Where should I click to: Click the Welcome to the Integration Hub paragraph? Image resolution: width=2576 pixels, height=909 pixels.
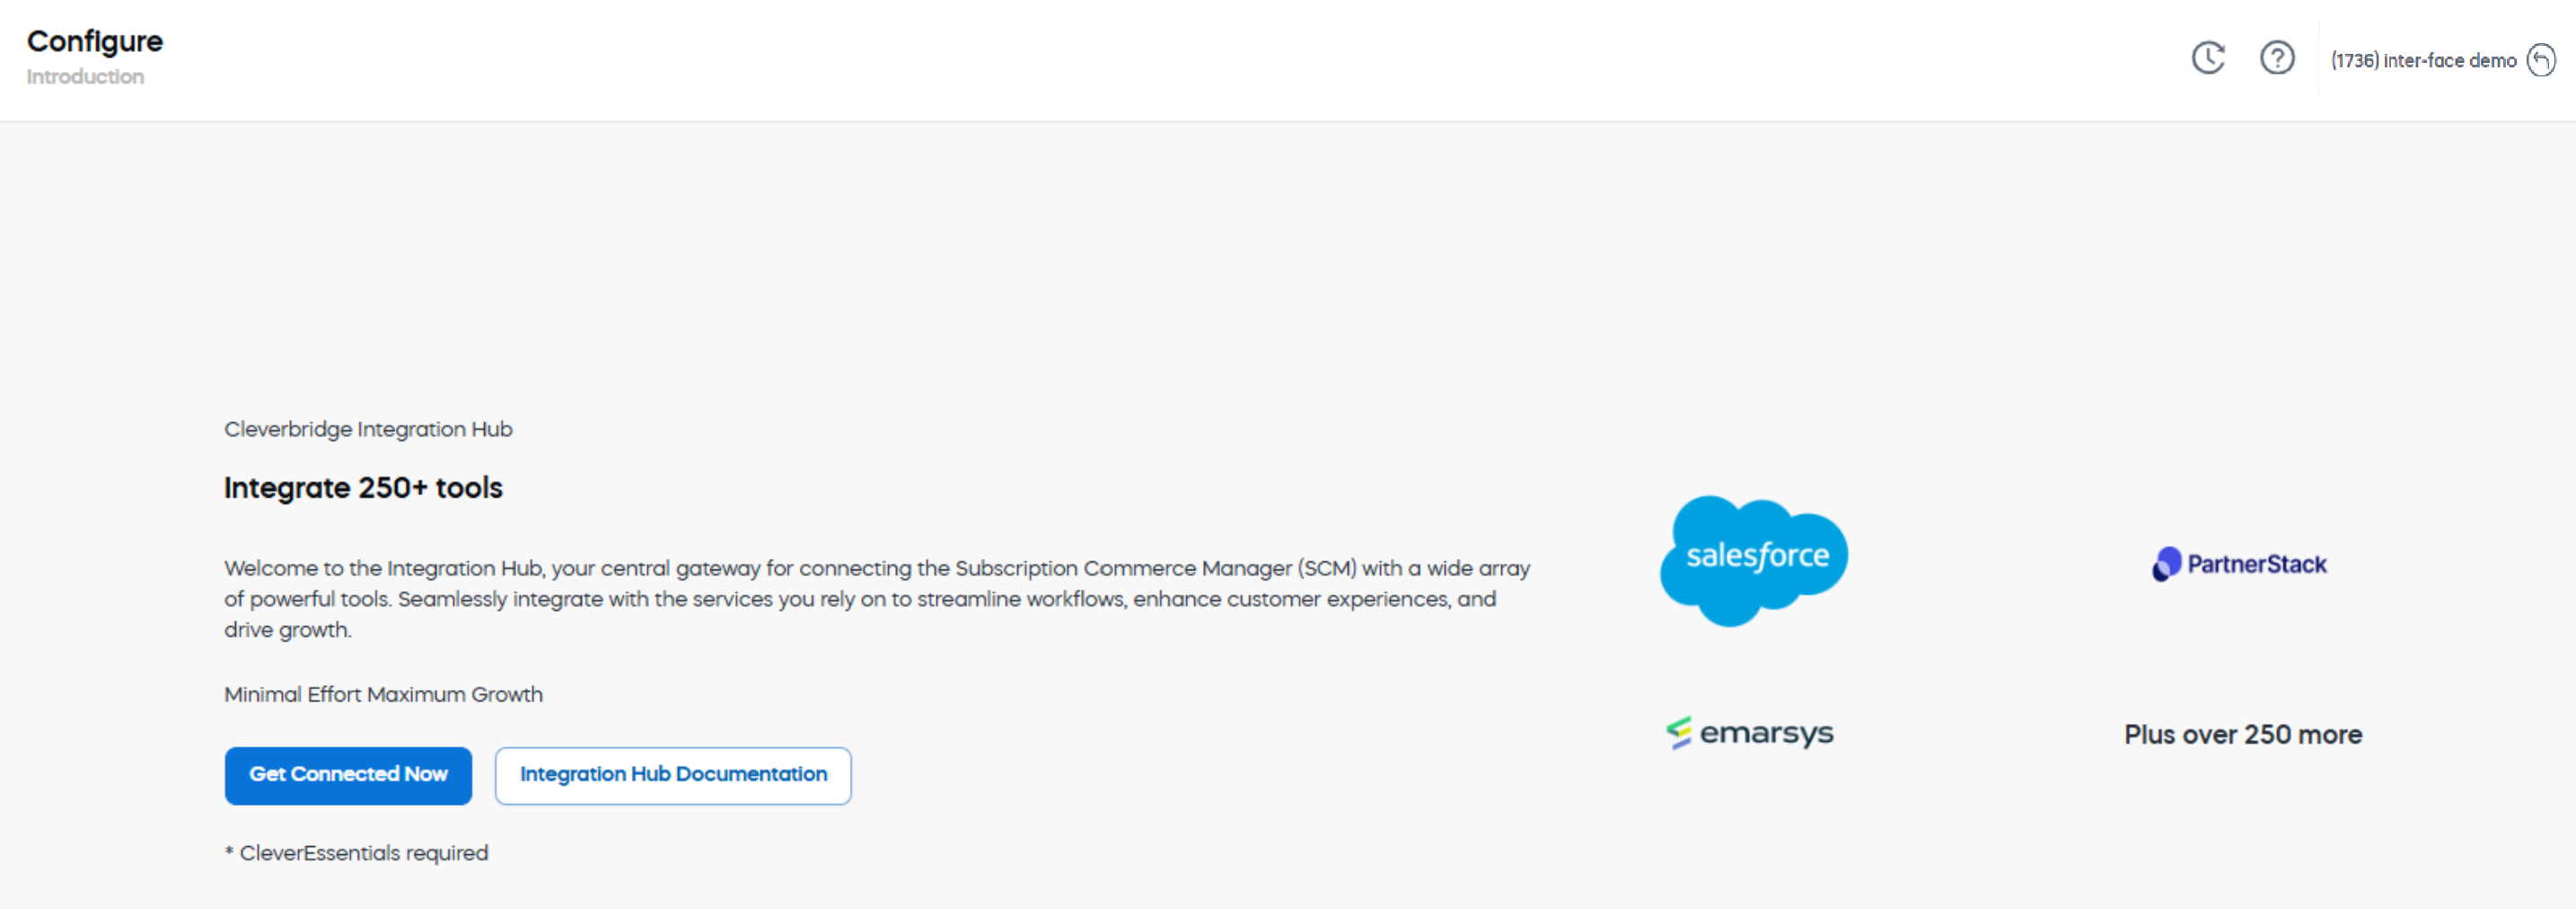tap(877, 599)
